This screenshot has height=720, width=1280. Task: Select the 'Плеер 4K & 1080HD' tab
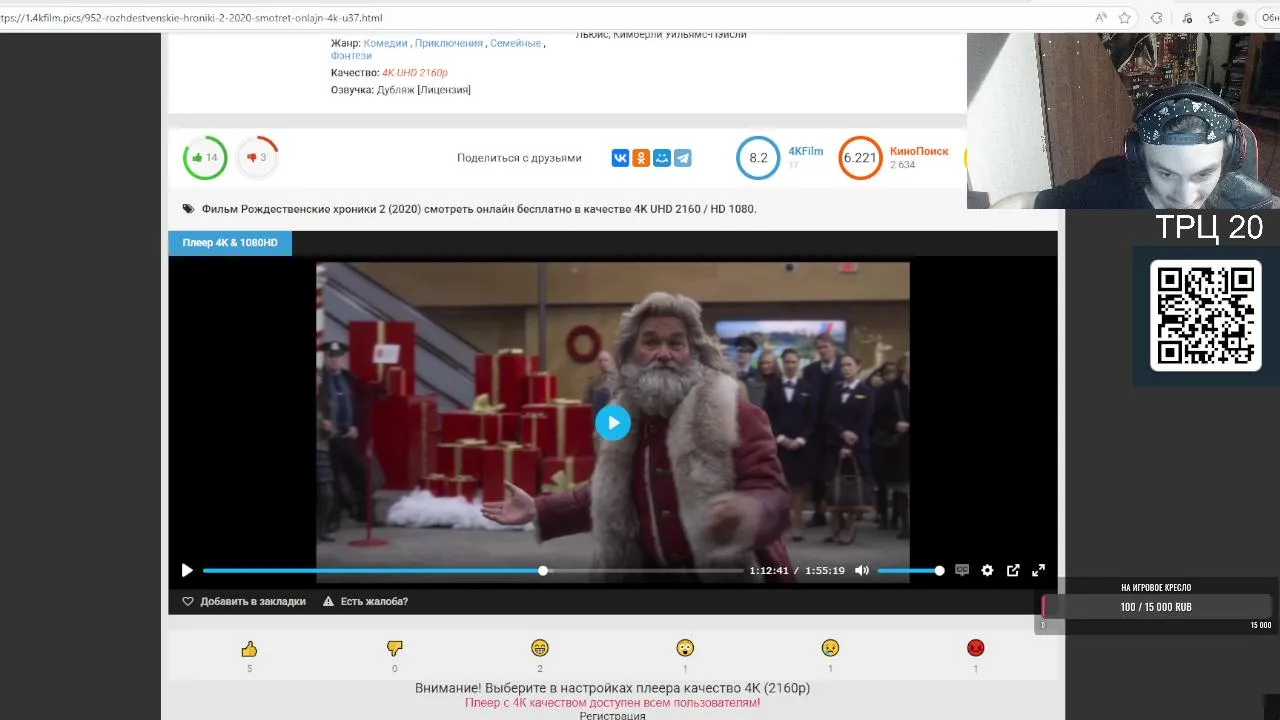(230, 243)
